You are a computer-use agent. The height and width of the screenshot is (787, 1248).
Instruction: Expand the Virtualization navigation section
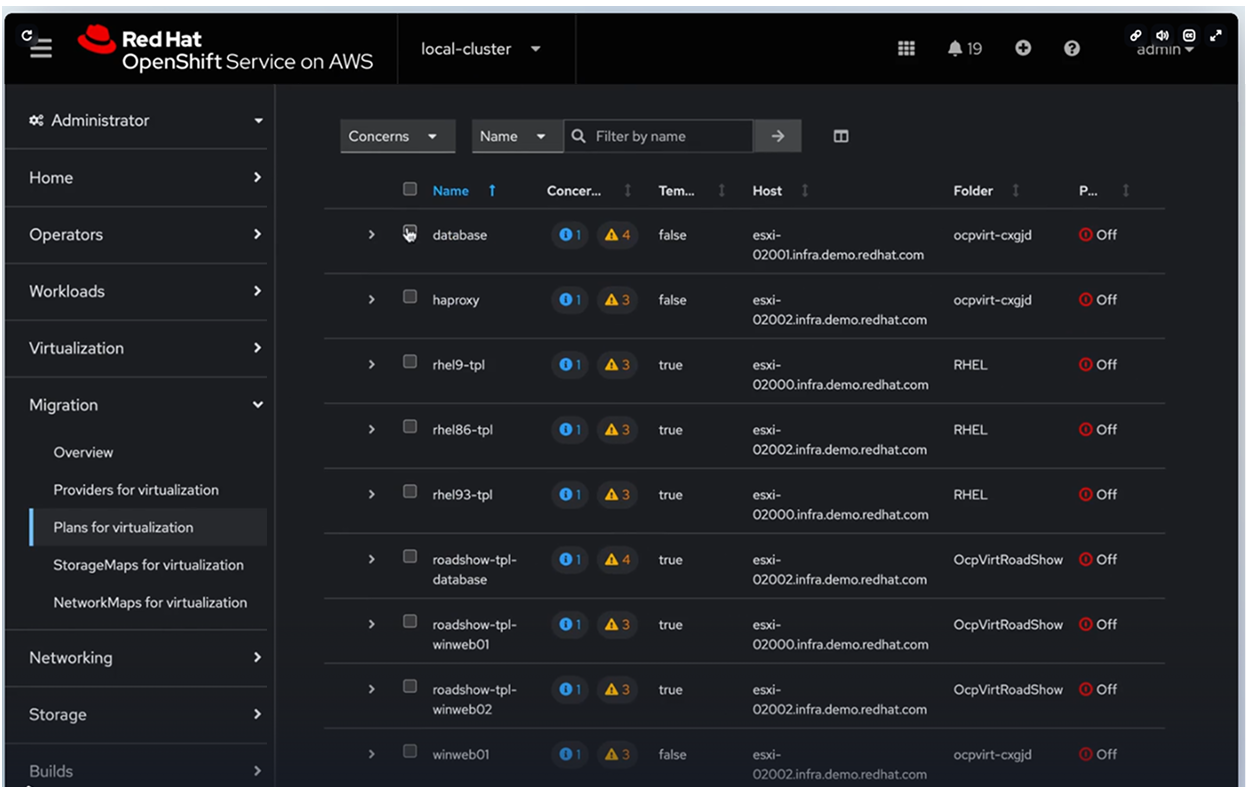coord(146,349)
